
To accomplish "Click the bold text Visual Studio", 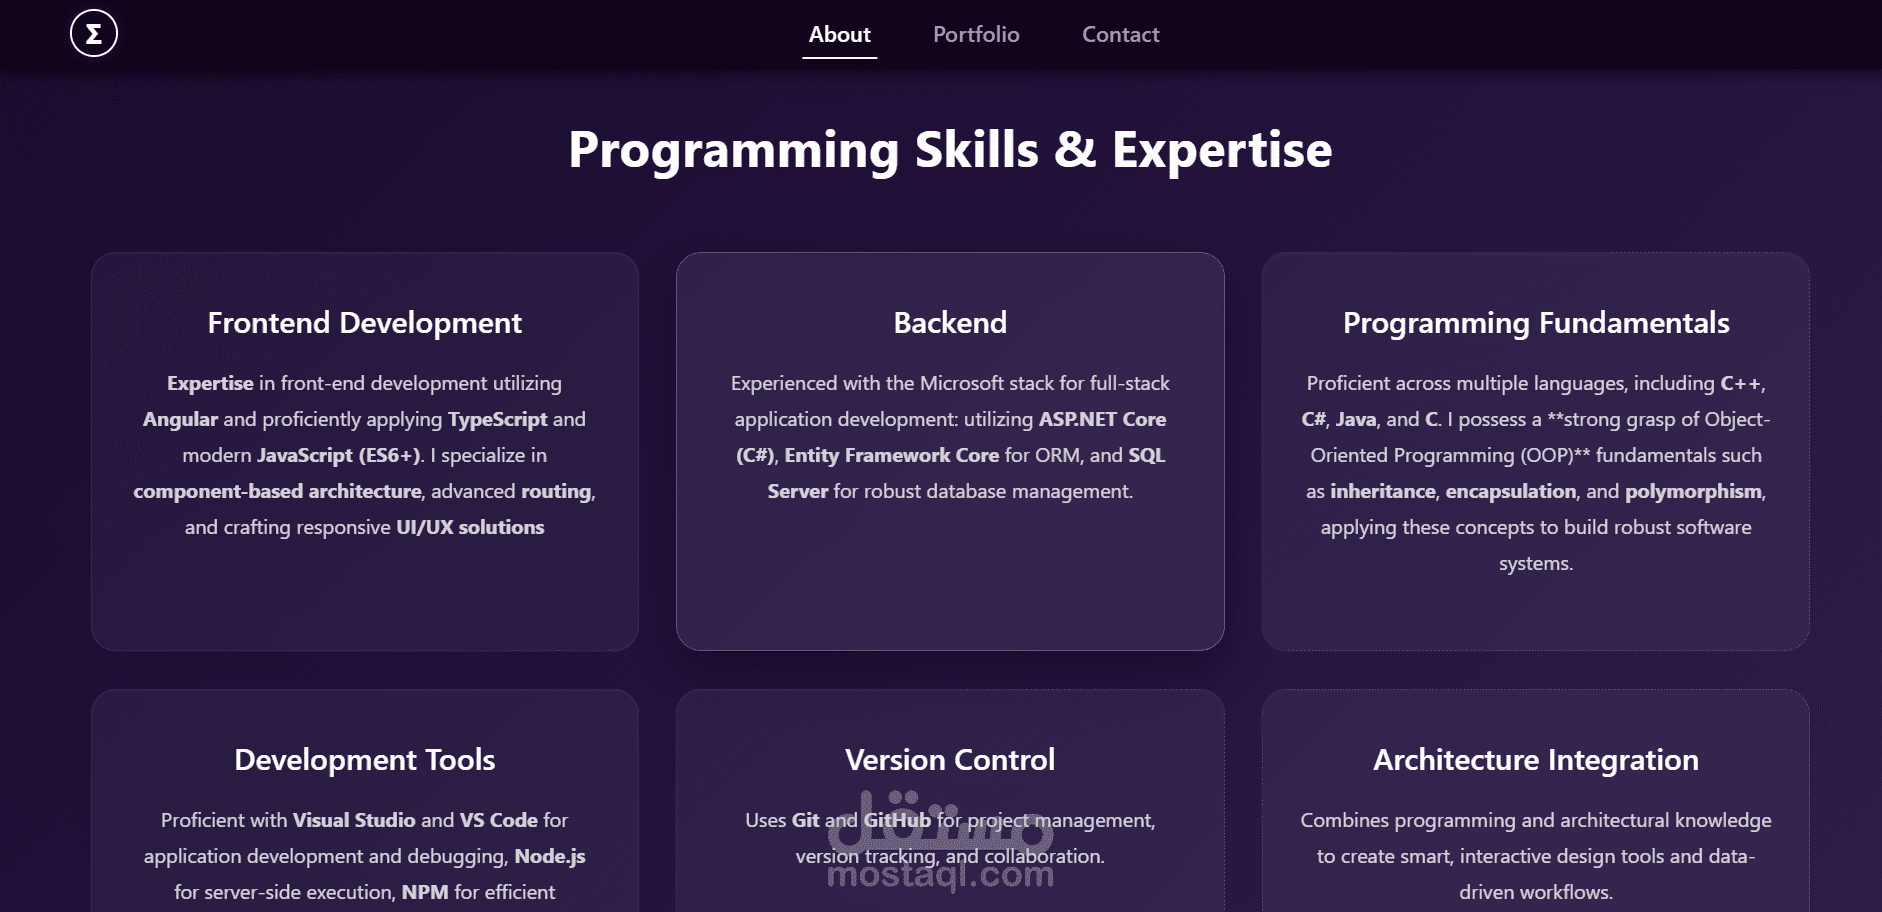I will pyautogui.click(x=354, y=820).
